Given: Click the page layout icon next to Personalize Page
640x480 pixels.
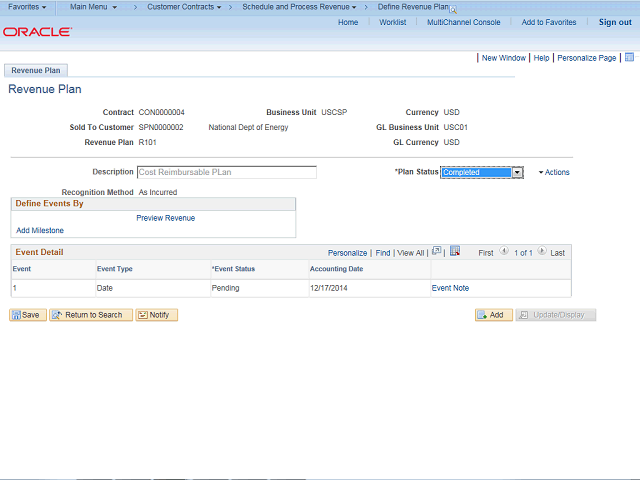Looking at the screenshot, I should click(629, 58).
